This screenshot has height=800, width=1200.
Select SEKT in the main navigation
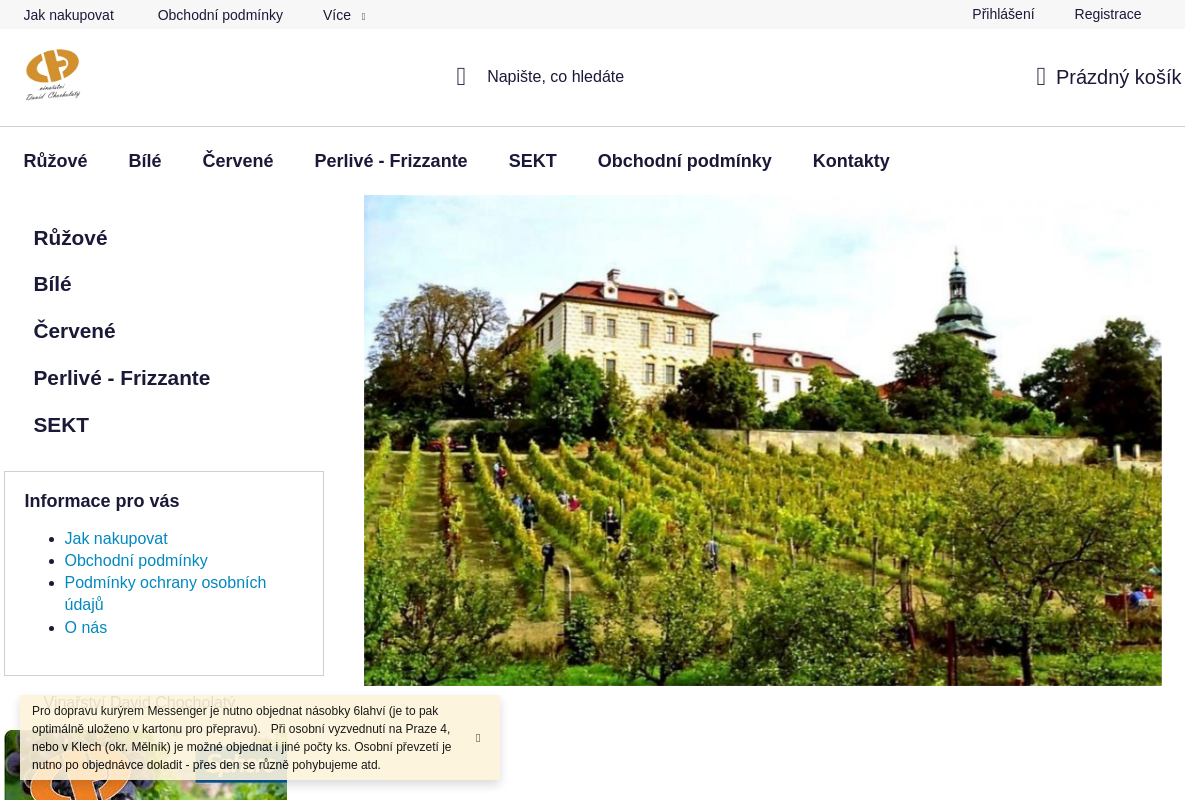533,161
